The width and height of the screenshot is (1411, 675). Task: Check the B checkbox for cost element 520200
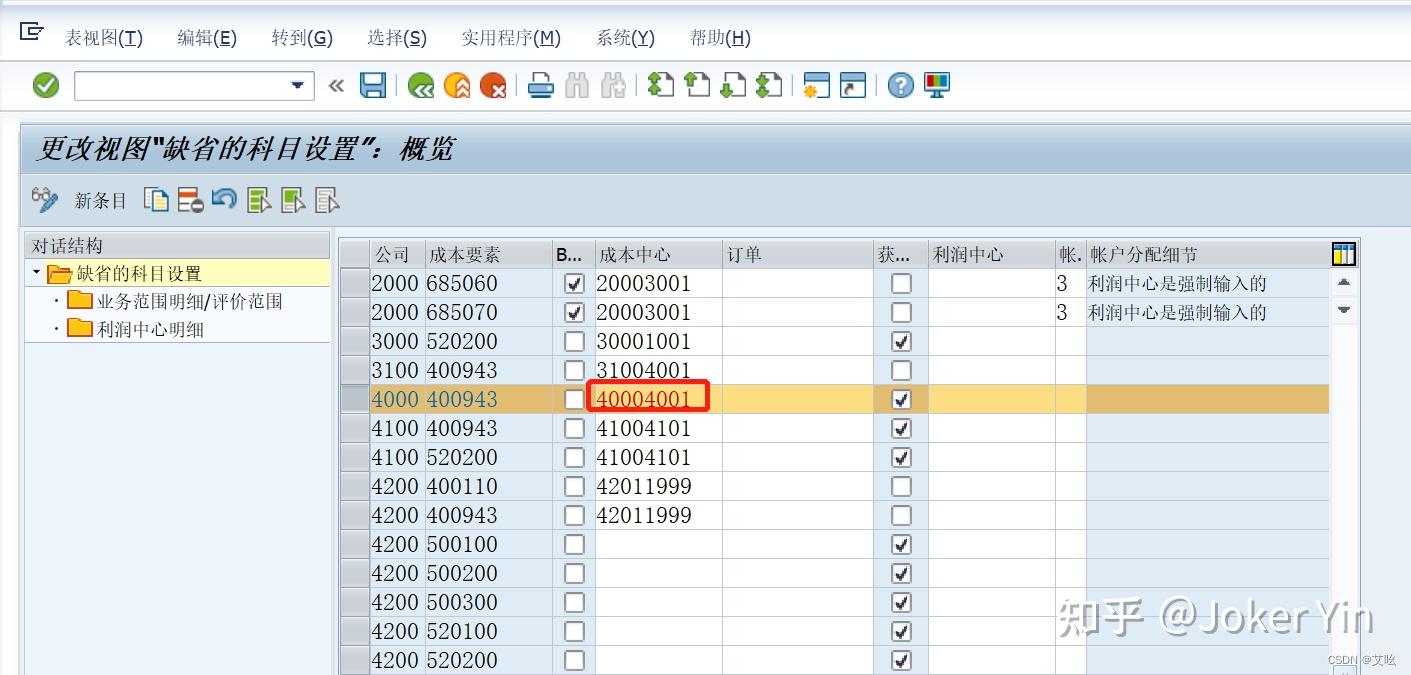pyautogui.click(x=575, y=341)
